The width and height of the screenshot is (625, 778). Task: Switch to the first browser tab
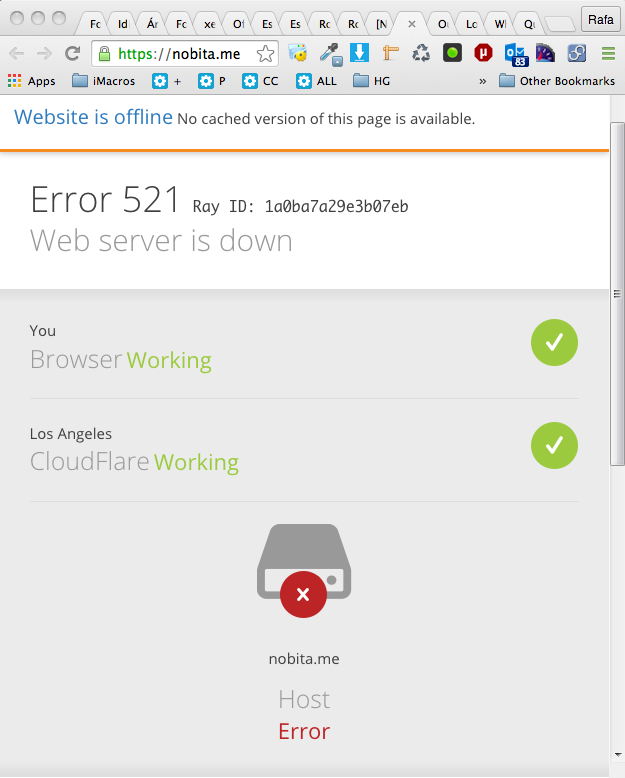pyautogui.click(x=94, y=22)
